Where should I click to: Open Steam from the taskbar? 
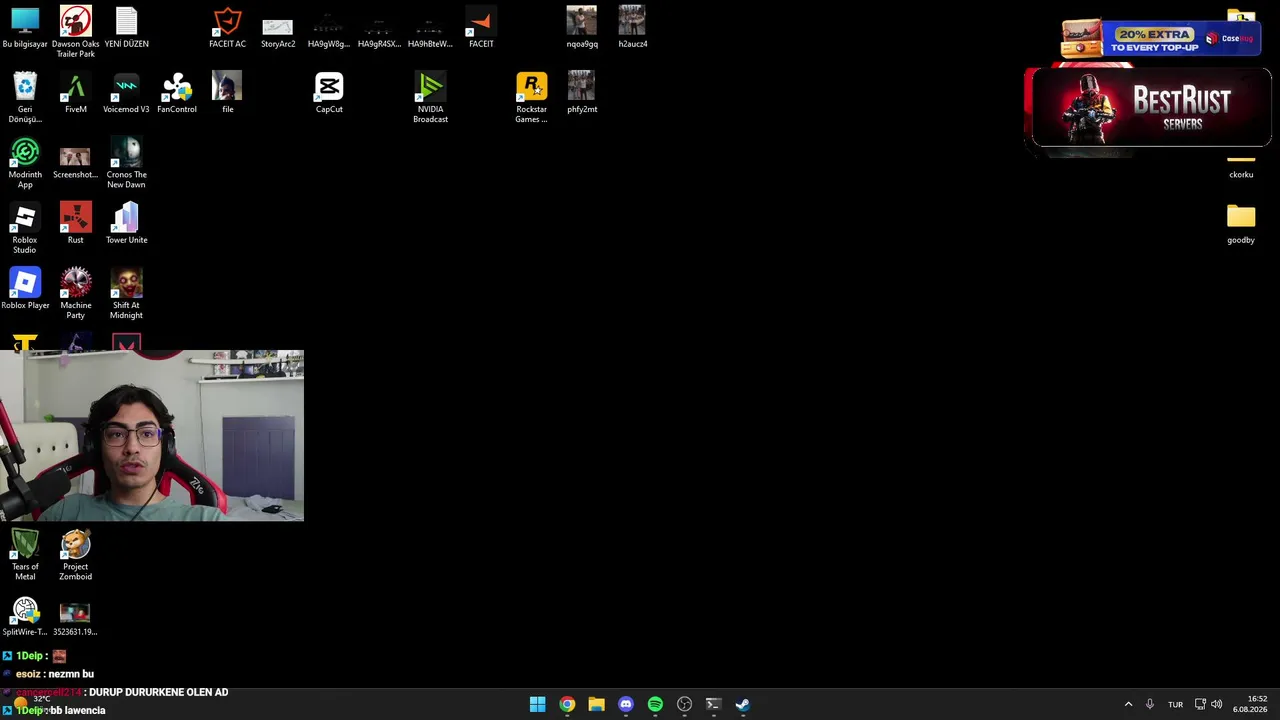pyautogui.click(x=743, y=704)
